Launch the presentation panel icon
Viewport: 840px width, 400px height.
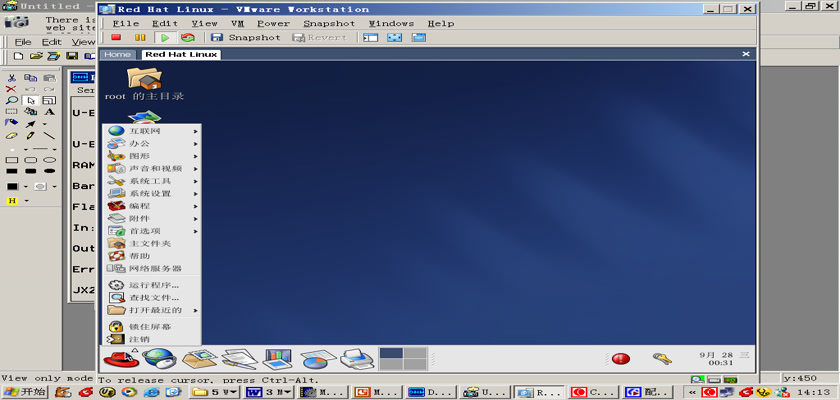coord(278,358)
